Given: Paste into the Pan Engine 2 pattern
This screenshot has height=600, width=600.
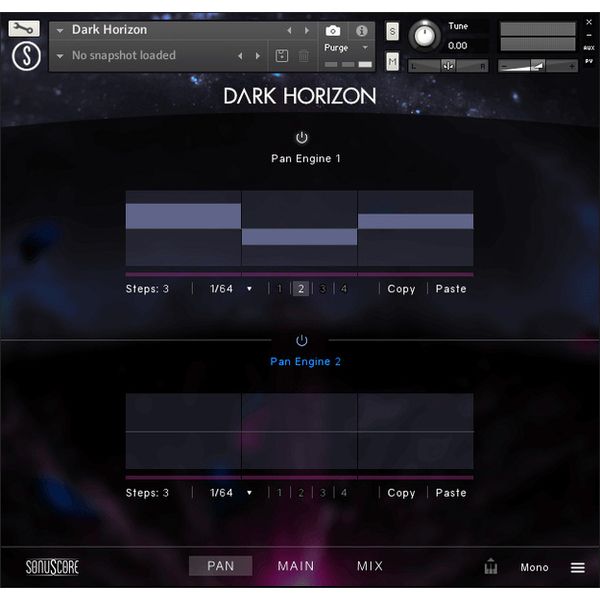Looking at the screenshot, I should tap(451, 493).
